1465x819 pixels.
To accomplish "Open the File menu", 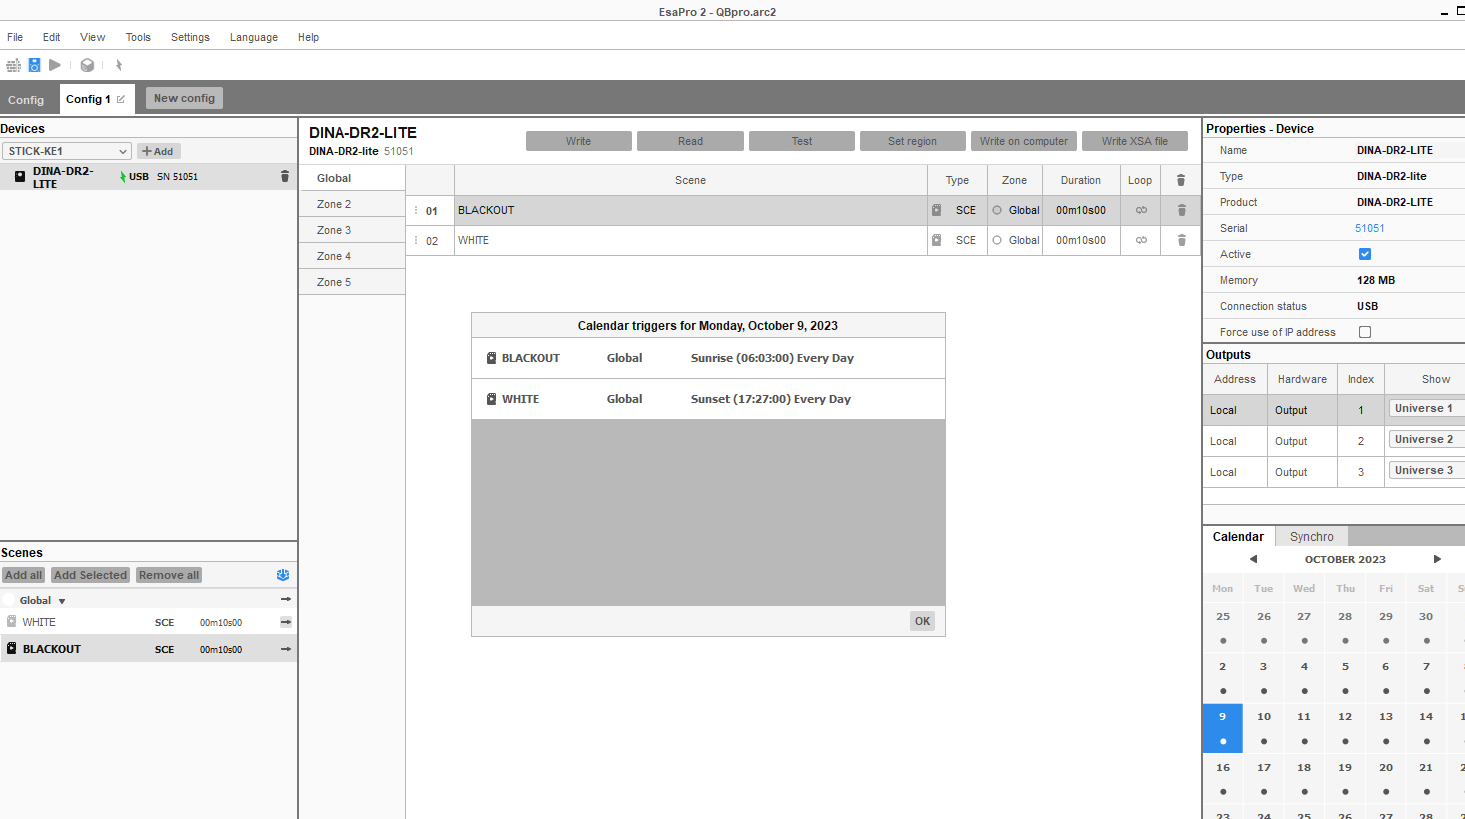I will coord(15,37).
